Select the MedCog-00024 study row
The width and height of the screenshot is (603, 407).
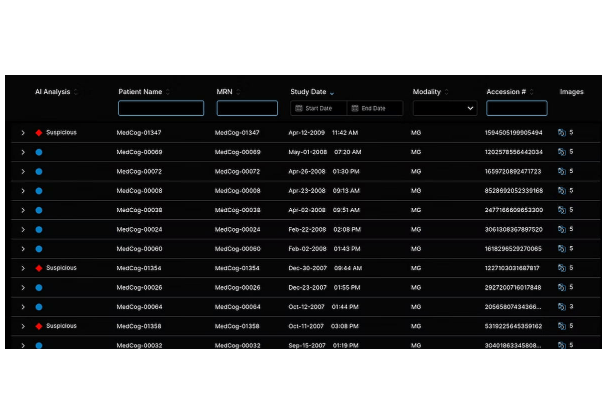(x=300, y=229)
